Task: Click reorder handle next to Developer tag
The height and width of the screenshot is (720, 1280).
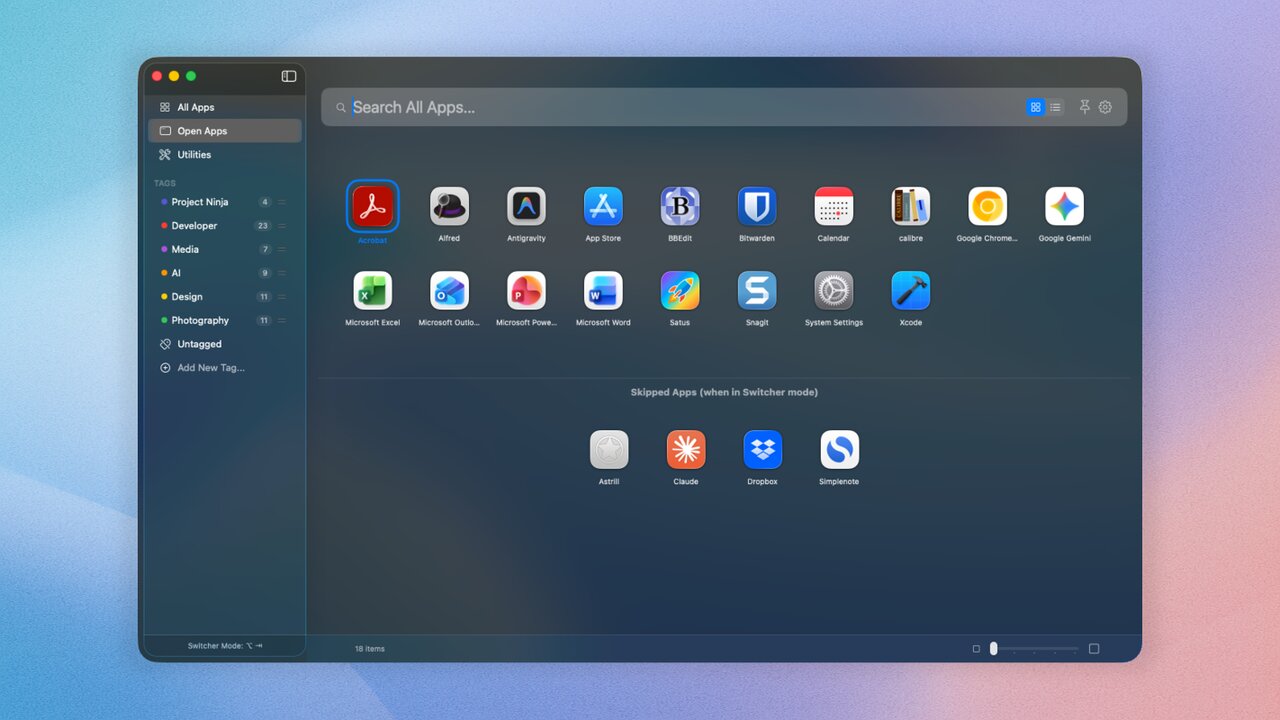Action: 282,226
